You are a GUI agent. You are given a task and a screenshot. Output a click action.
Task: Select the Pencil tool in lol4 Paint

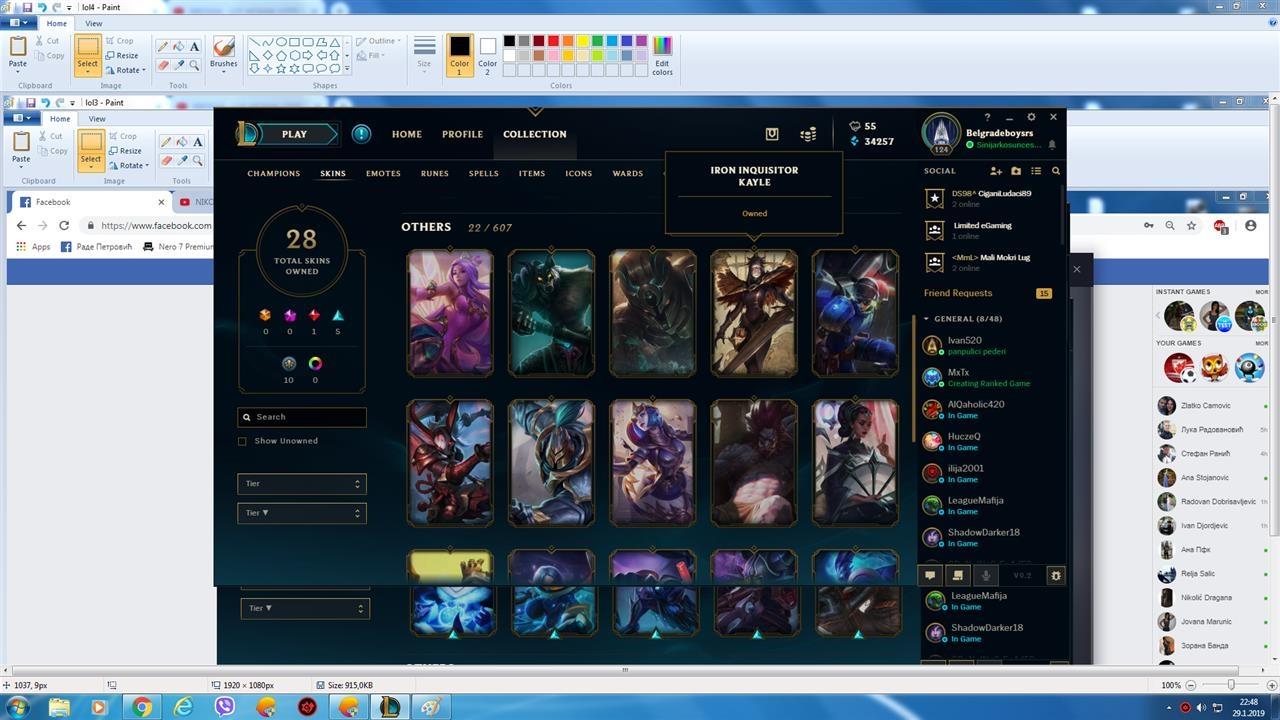(x=164, y=46)
